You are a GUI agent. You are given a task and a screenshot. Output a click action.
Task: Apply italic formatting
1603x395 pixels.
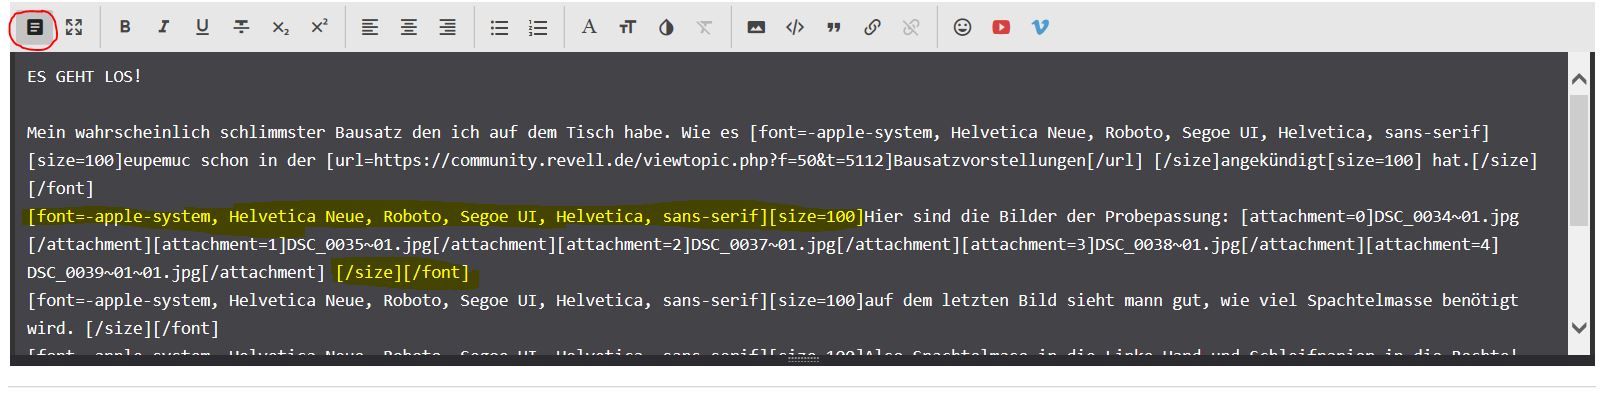(x=163, y=27)
